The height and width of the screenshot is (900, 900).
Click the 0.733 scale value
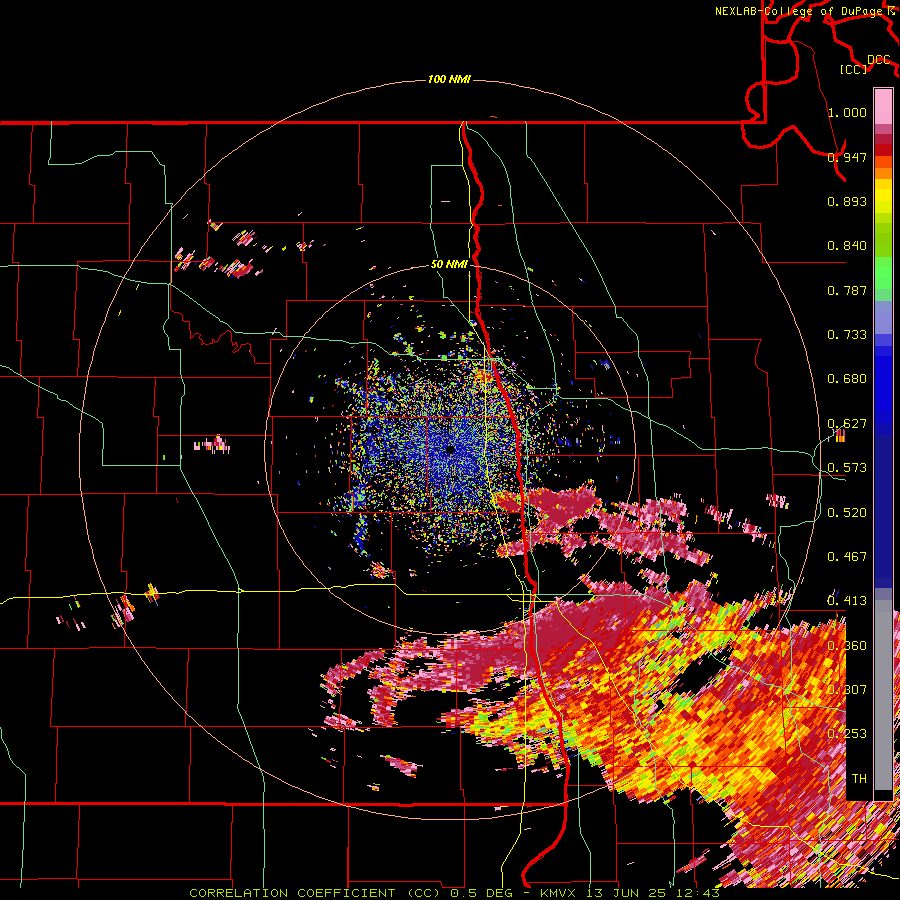tap(847, 335)
